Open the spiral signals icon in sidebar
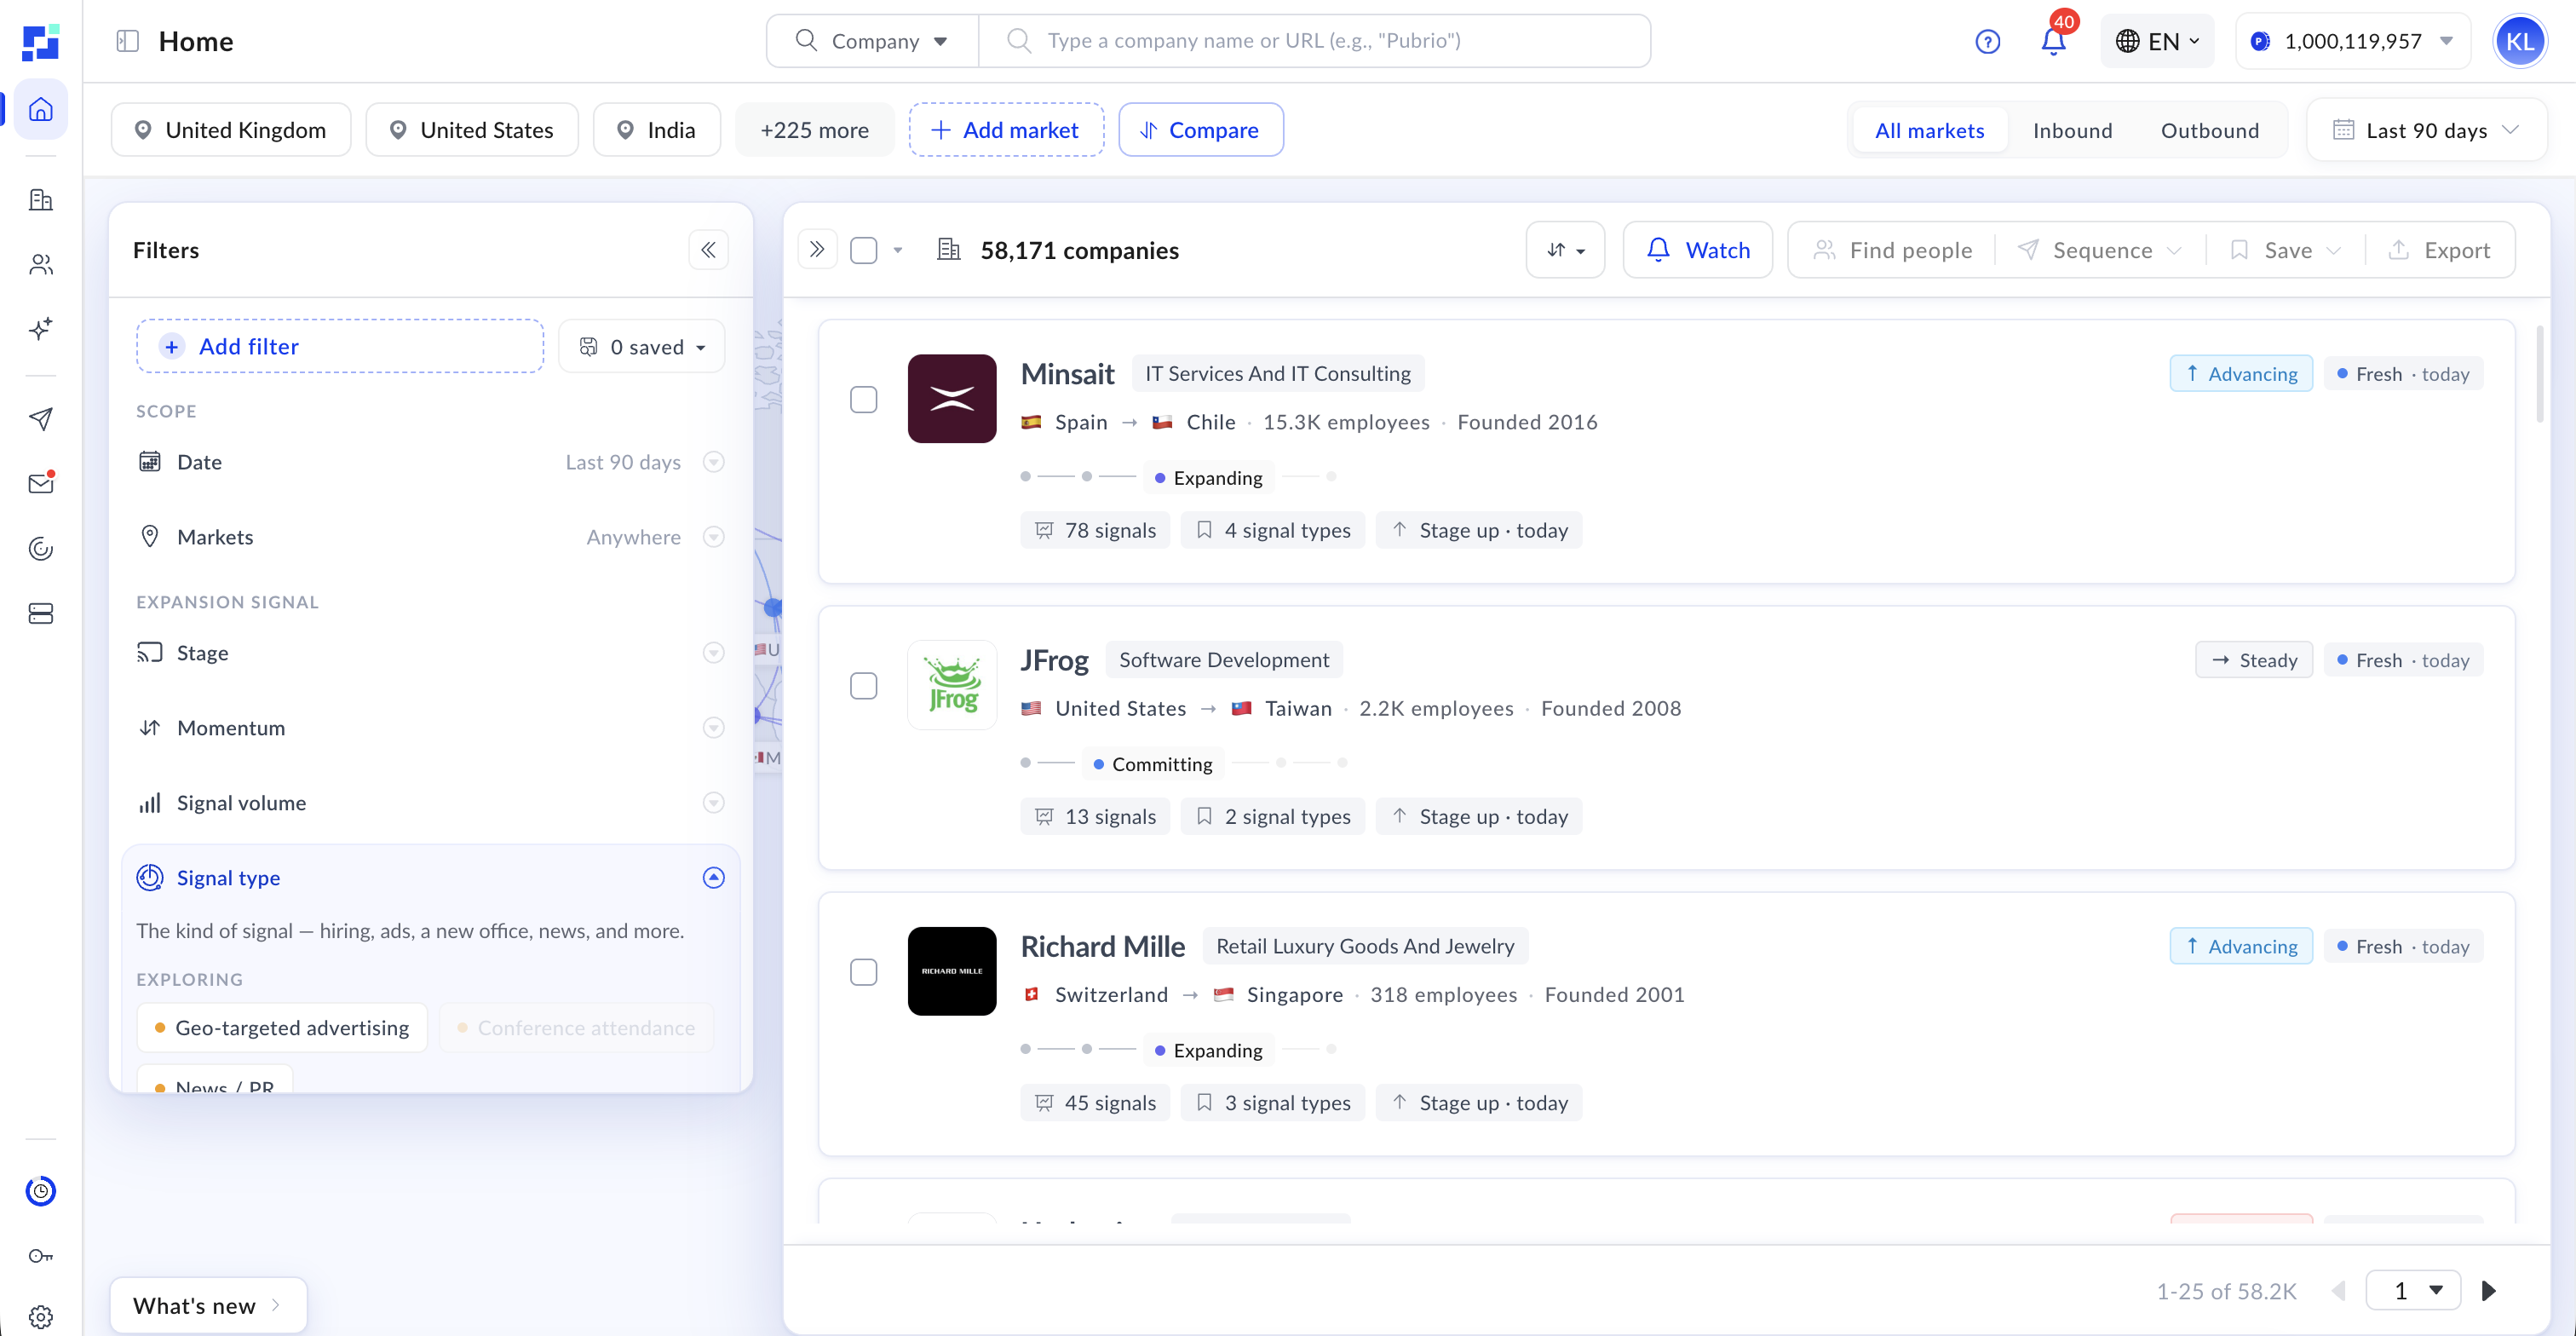2576x1336 pixels. click(x=41, y=548)
